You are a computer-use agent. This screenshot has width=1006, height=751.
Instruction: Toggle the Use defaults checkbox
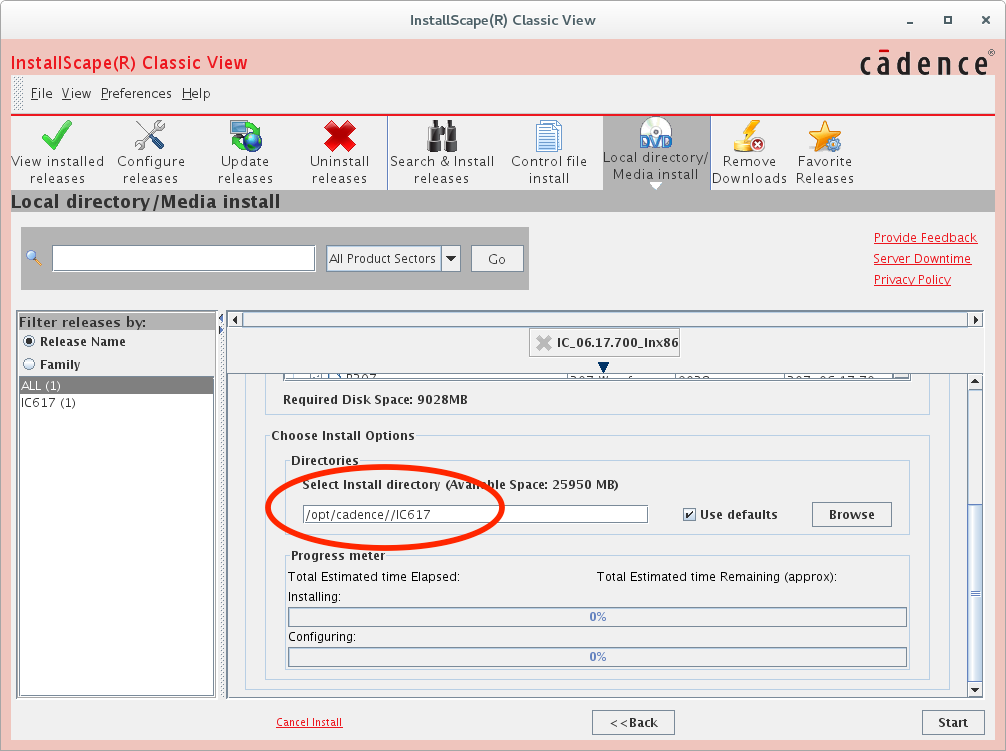[x=689, y=514]
